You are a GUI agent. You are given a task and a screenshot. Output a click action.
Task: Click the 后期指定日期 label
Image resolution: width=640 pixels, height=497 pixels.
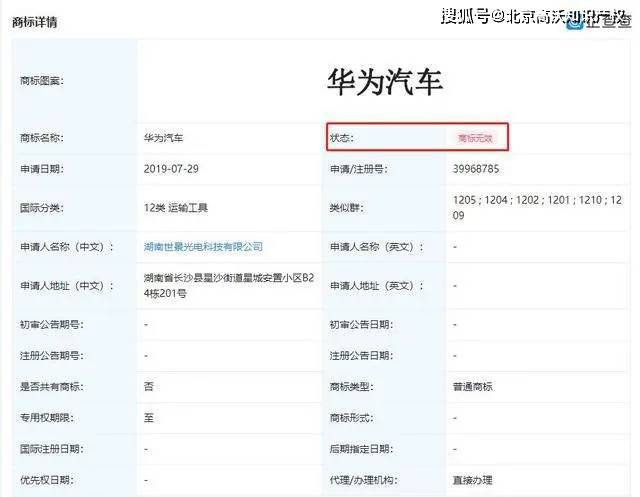tap(362, 449)
